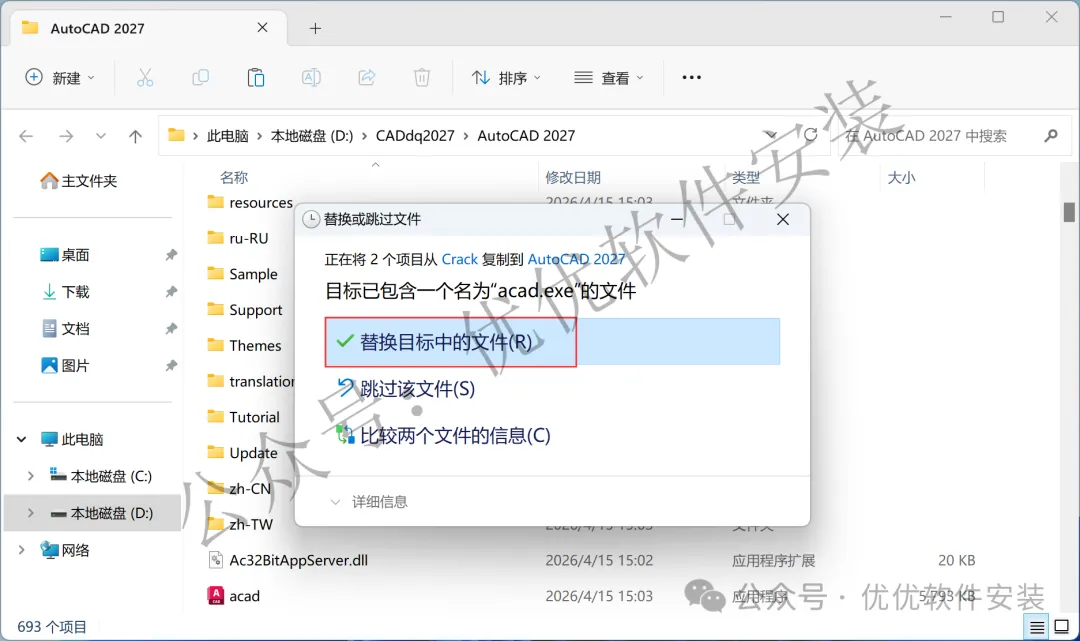Open the 新建 (New) dropdown
Viewport: 1080px width, 641px height.
click(60, 78)
